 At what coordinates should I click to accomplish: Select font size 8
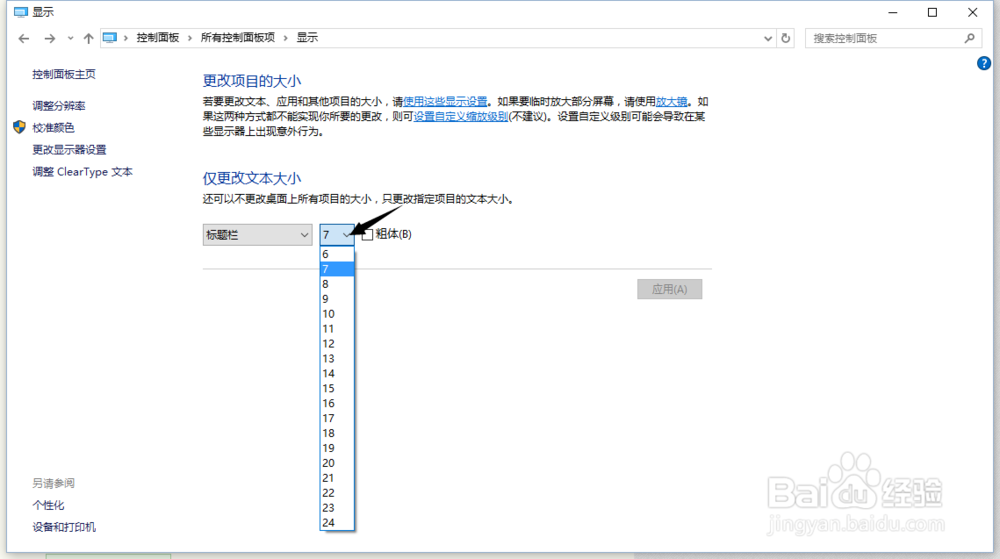pos(337,284)
